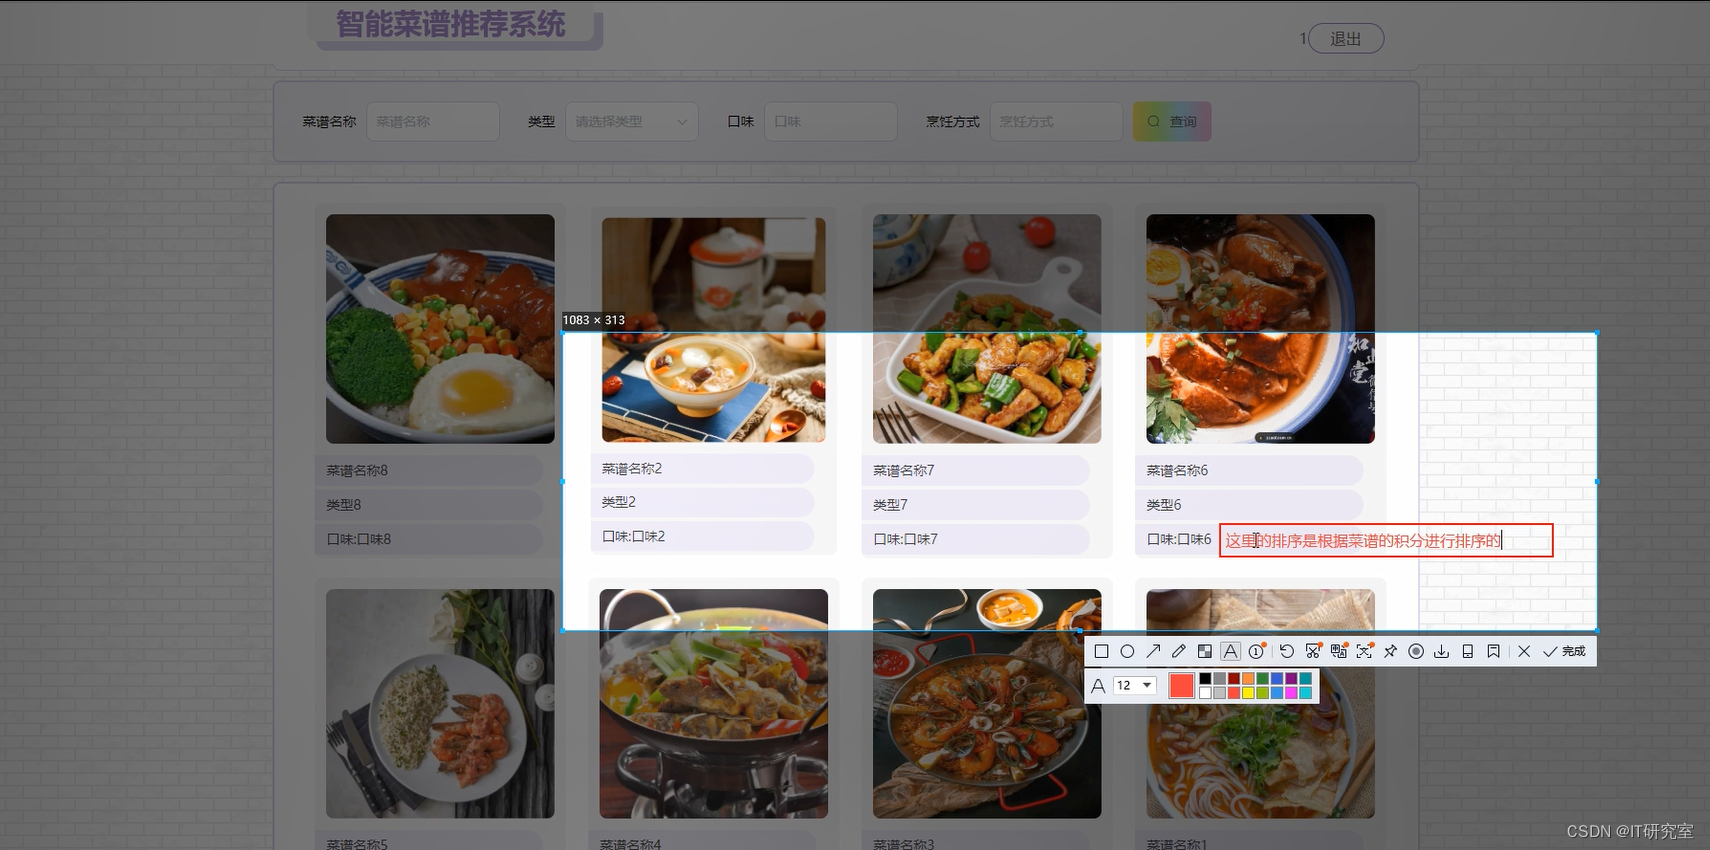Pick the black color swatch
This screenshot has height=850, width=1710.
[1205, 678]
